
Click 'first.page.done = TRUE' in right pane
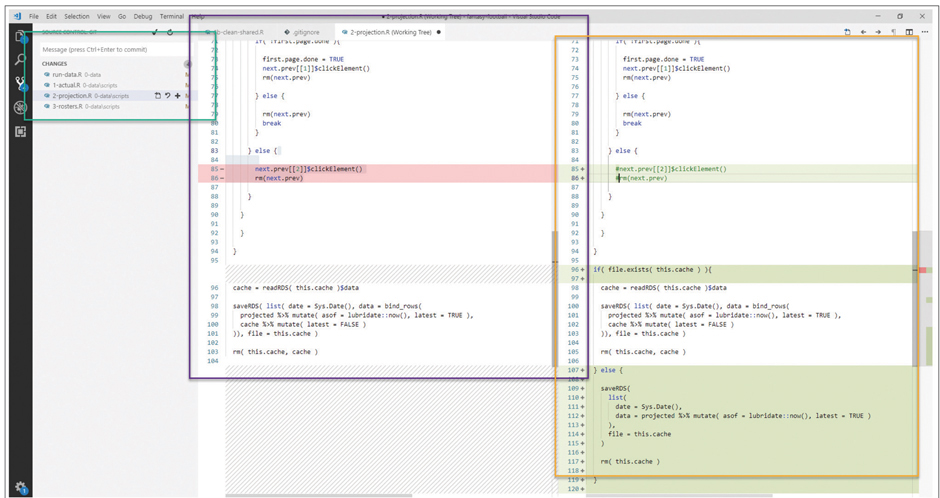coord(663,59)
